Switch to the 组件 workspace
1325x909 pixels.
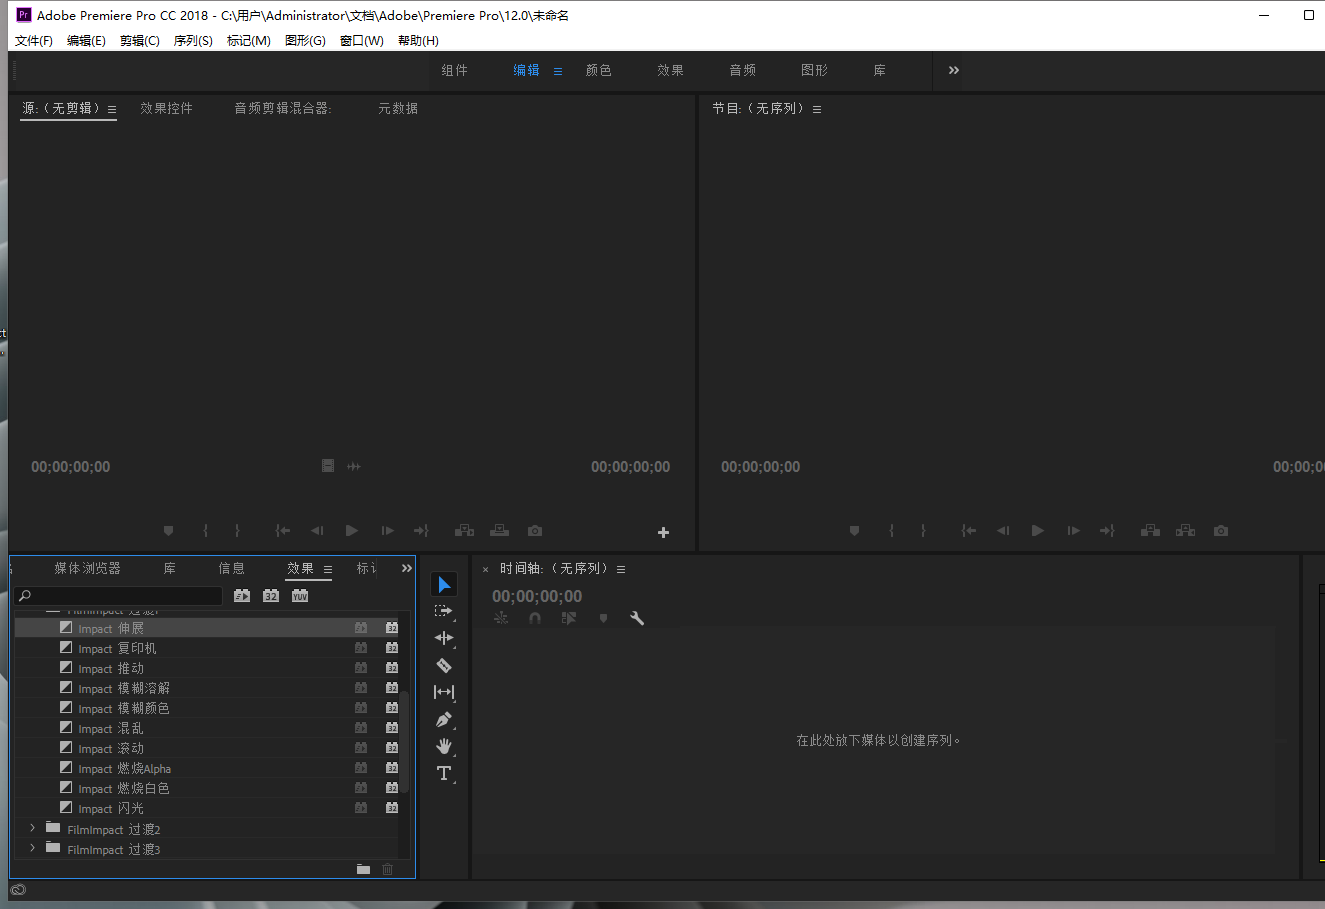[x=454, y=70]
